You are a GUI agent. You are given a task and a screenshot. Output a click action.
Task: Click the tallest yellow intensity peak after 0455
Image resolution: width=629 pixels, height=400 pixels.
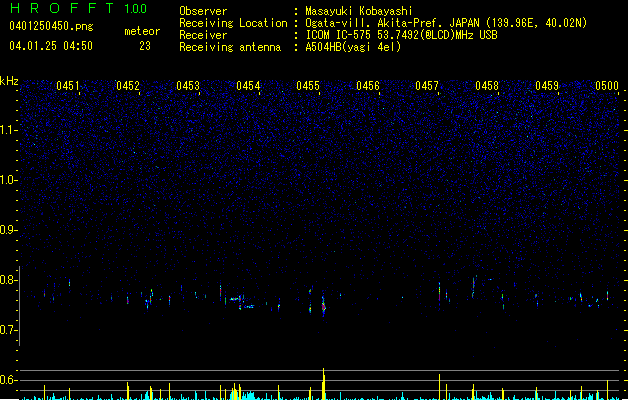click(x=323, y=384)
